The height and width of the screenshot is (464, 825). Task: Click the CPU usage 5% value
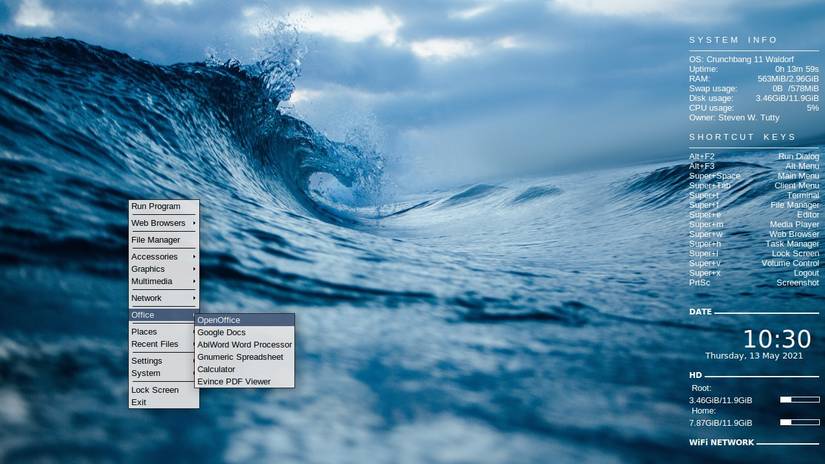point(813,108)
